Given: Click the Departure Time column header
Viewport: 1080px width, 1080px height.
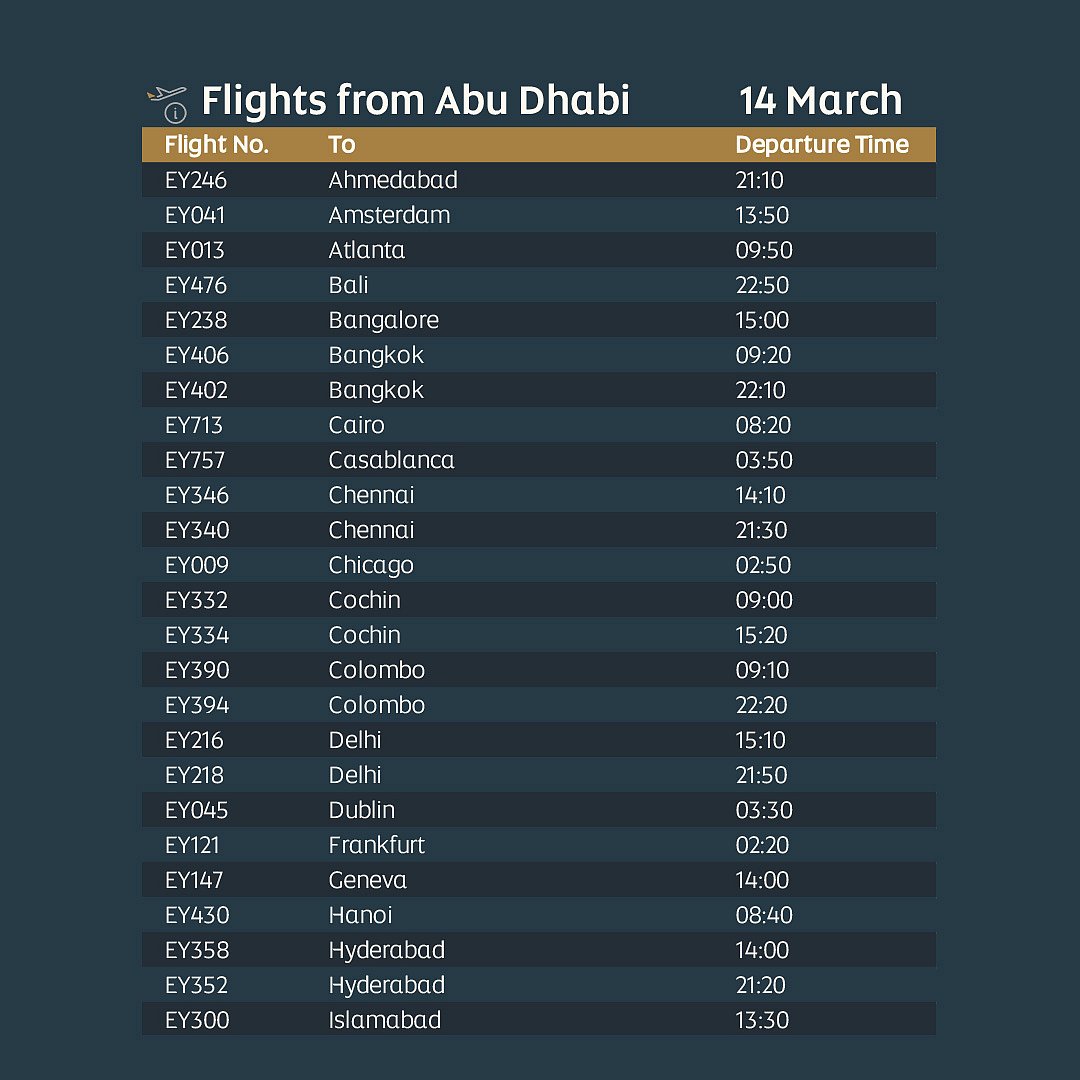Looking at the screenshot, I should [822, 145].
